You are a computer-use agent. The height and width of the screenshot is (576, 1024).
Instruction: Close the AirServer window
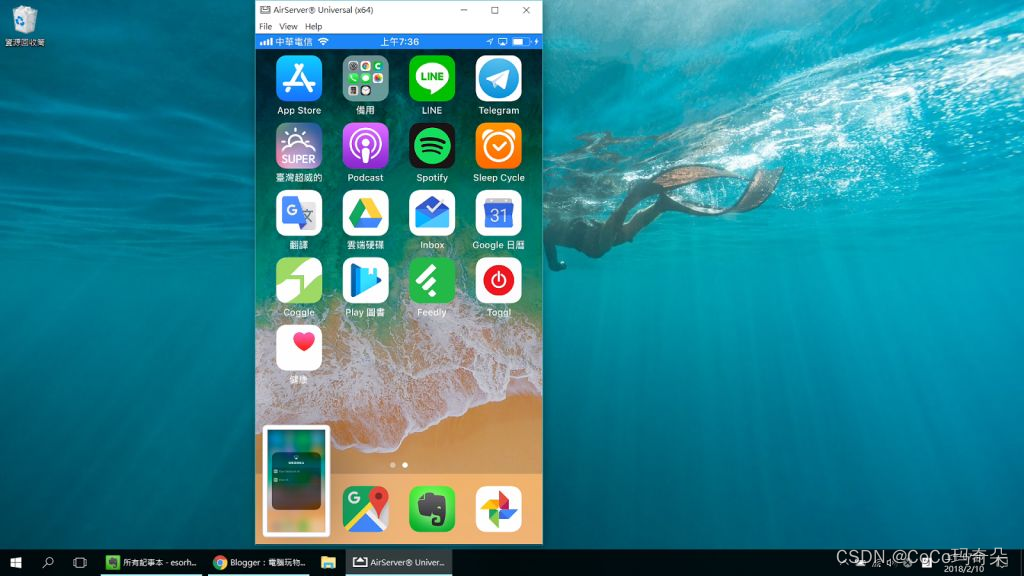(526, 10)
